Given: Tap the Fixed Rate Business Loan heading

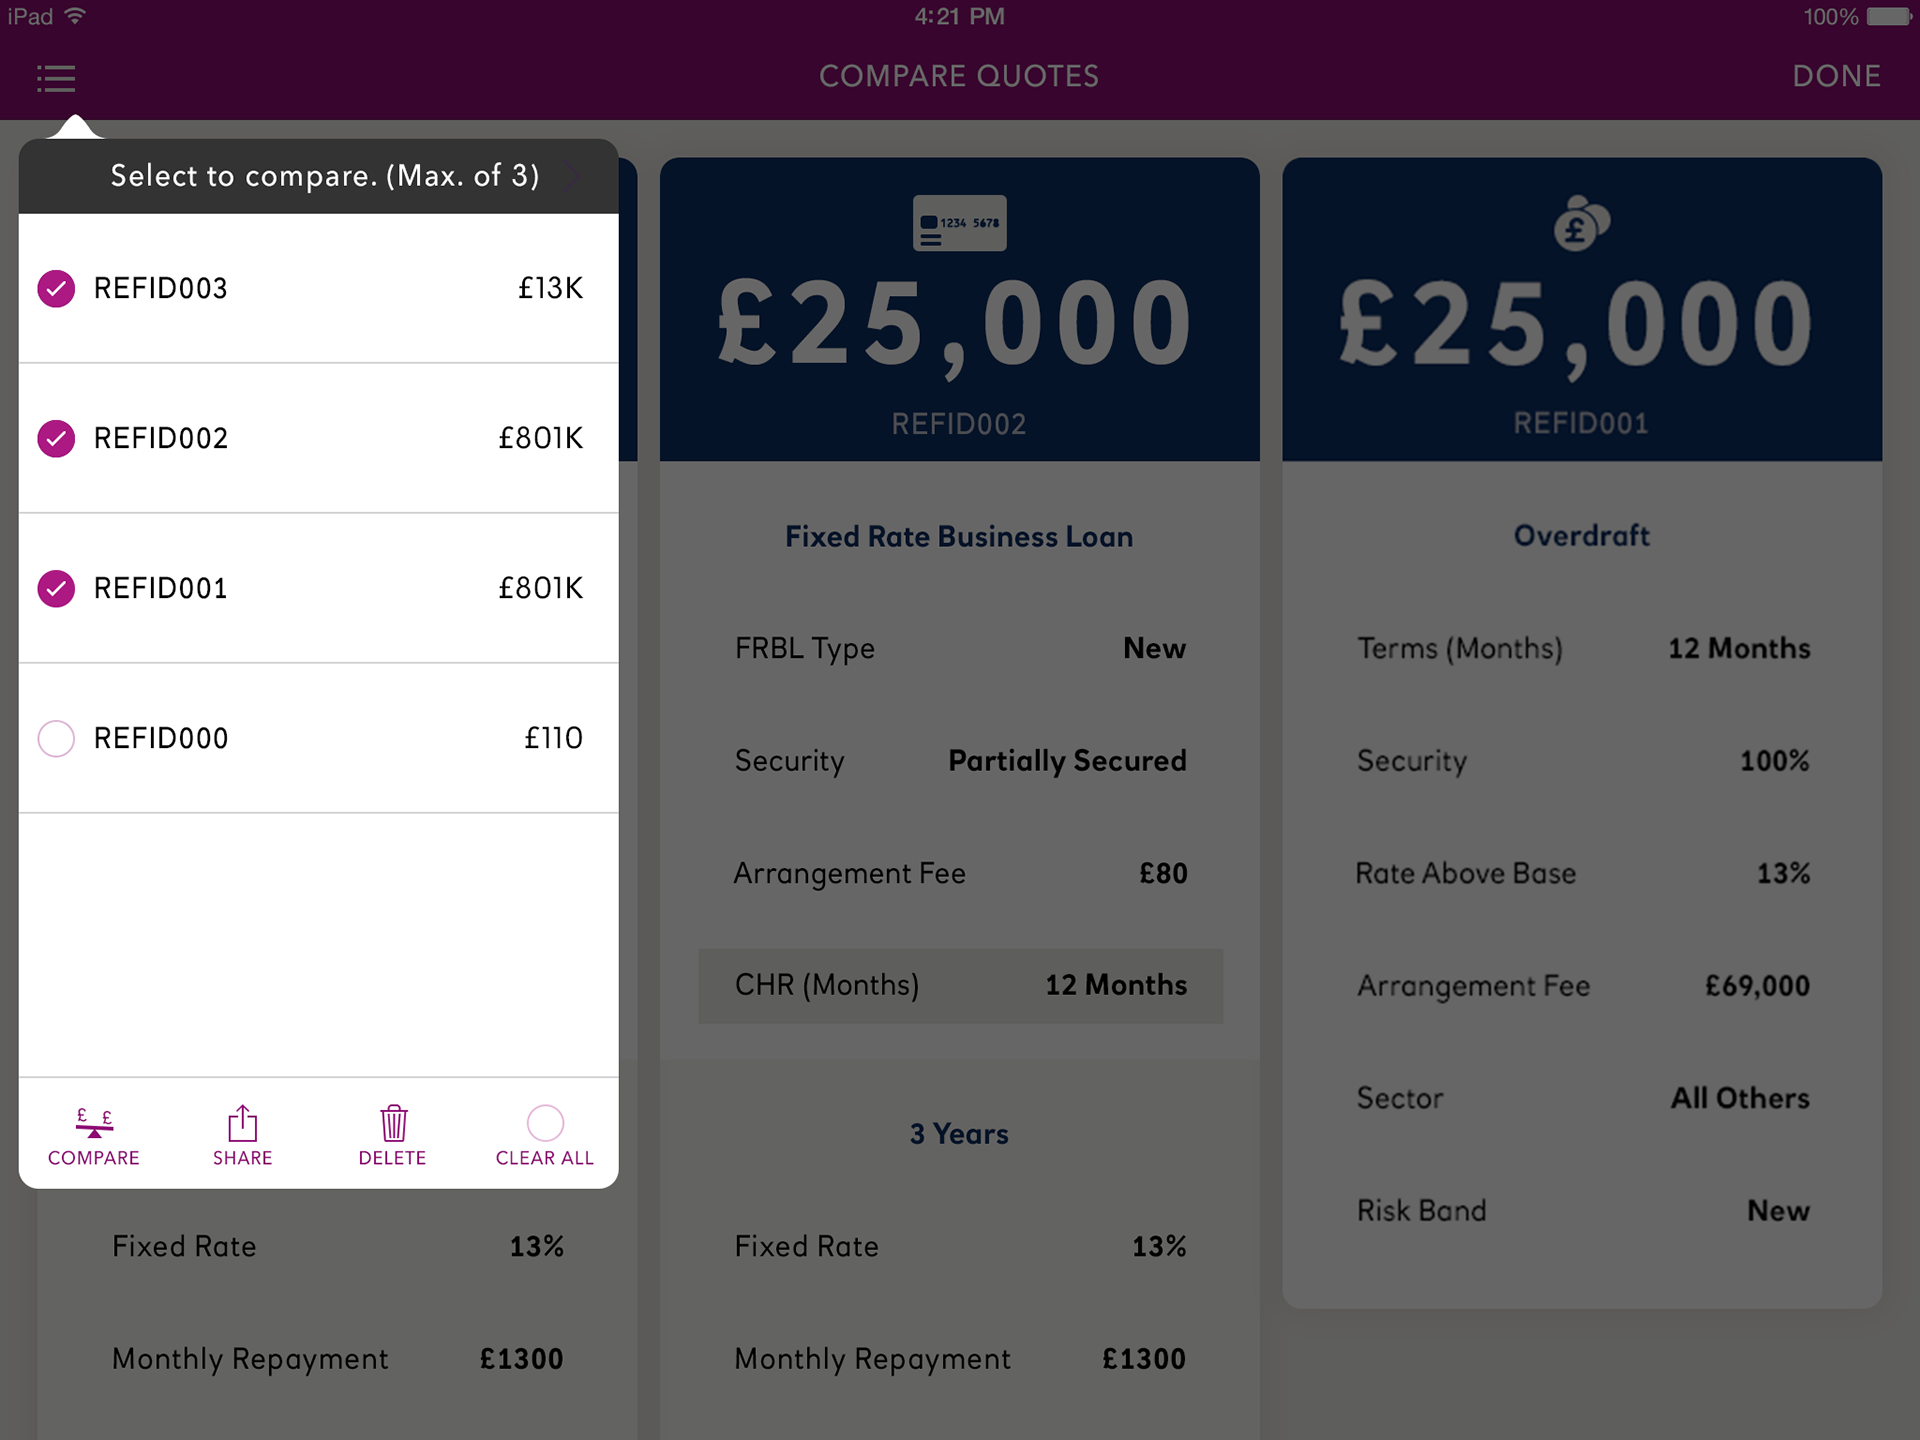Looking at the screenshot, I should [x=959, y=537].
